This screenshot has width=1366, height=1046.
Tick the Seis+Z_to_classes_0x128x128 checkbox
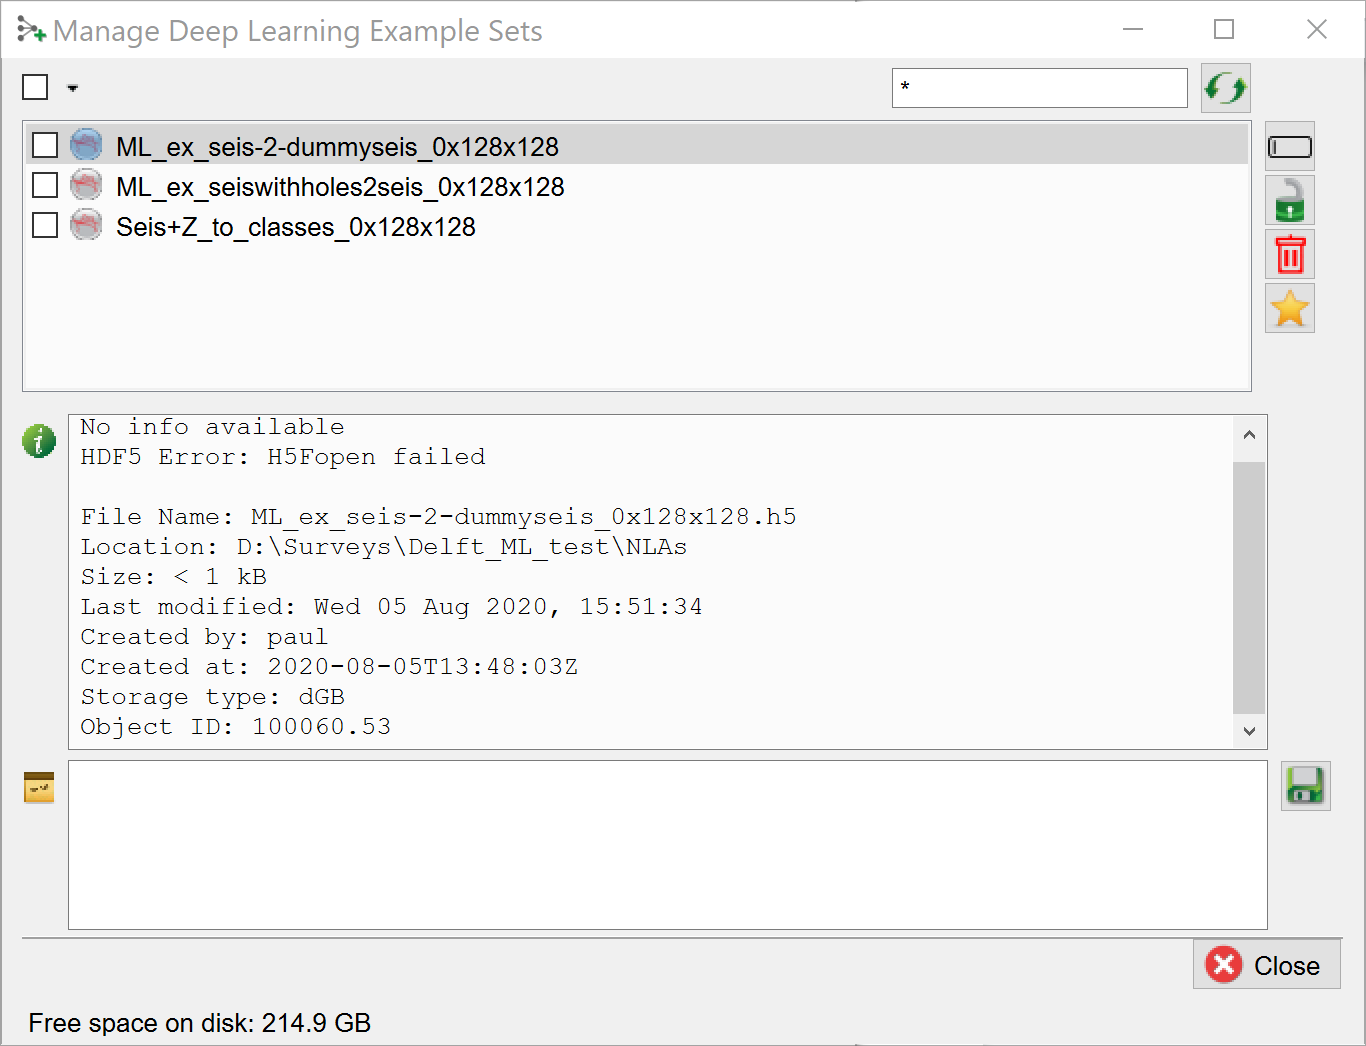tap(45, 226)
